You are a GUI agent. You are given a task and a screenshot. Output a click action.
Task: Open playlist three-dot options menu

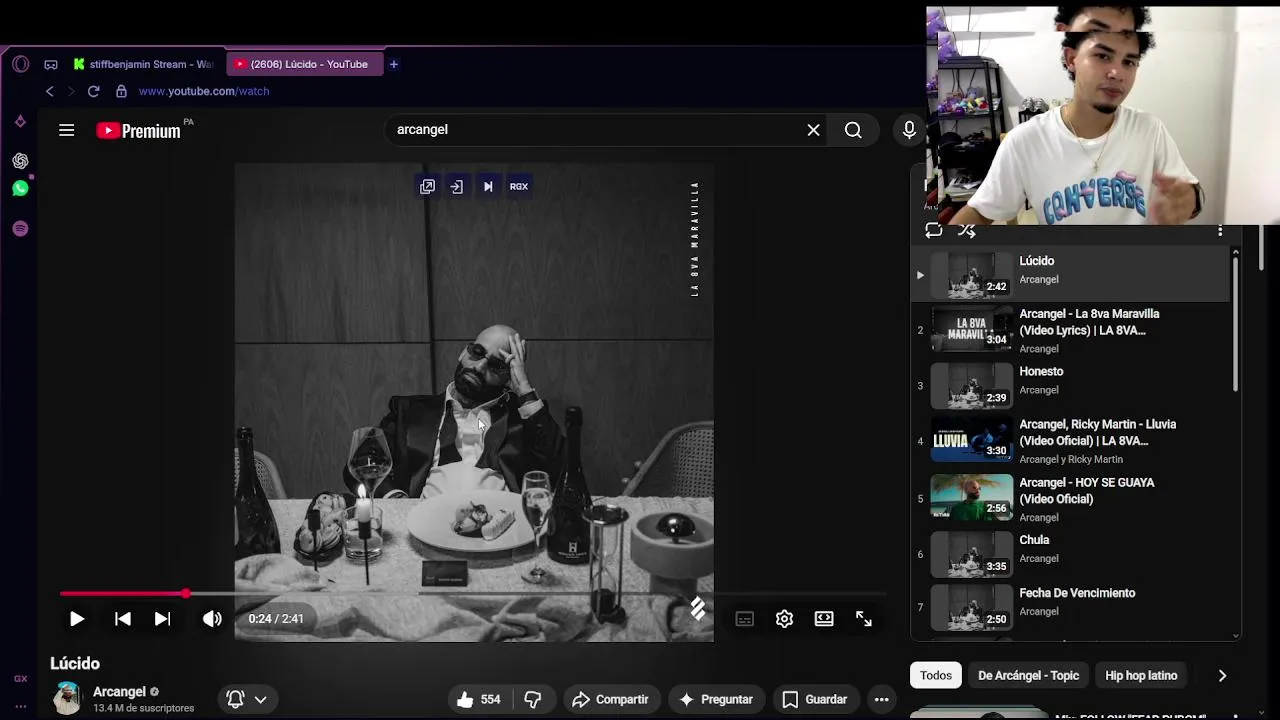pos(1220,230)
